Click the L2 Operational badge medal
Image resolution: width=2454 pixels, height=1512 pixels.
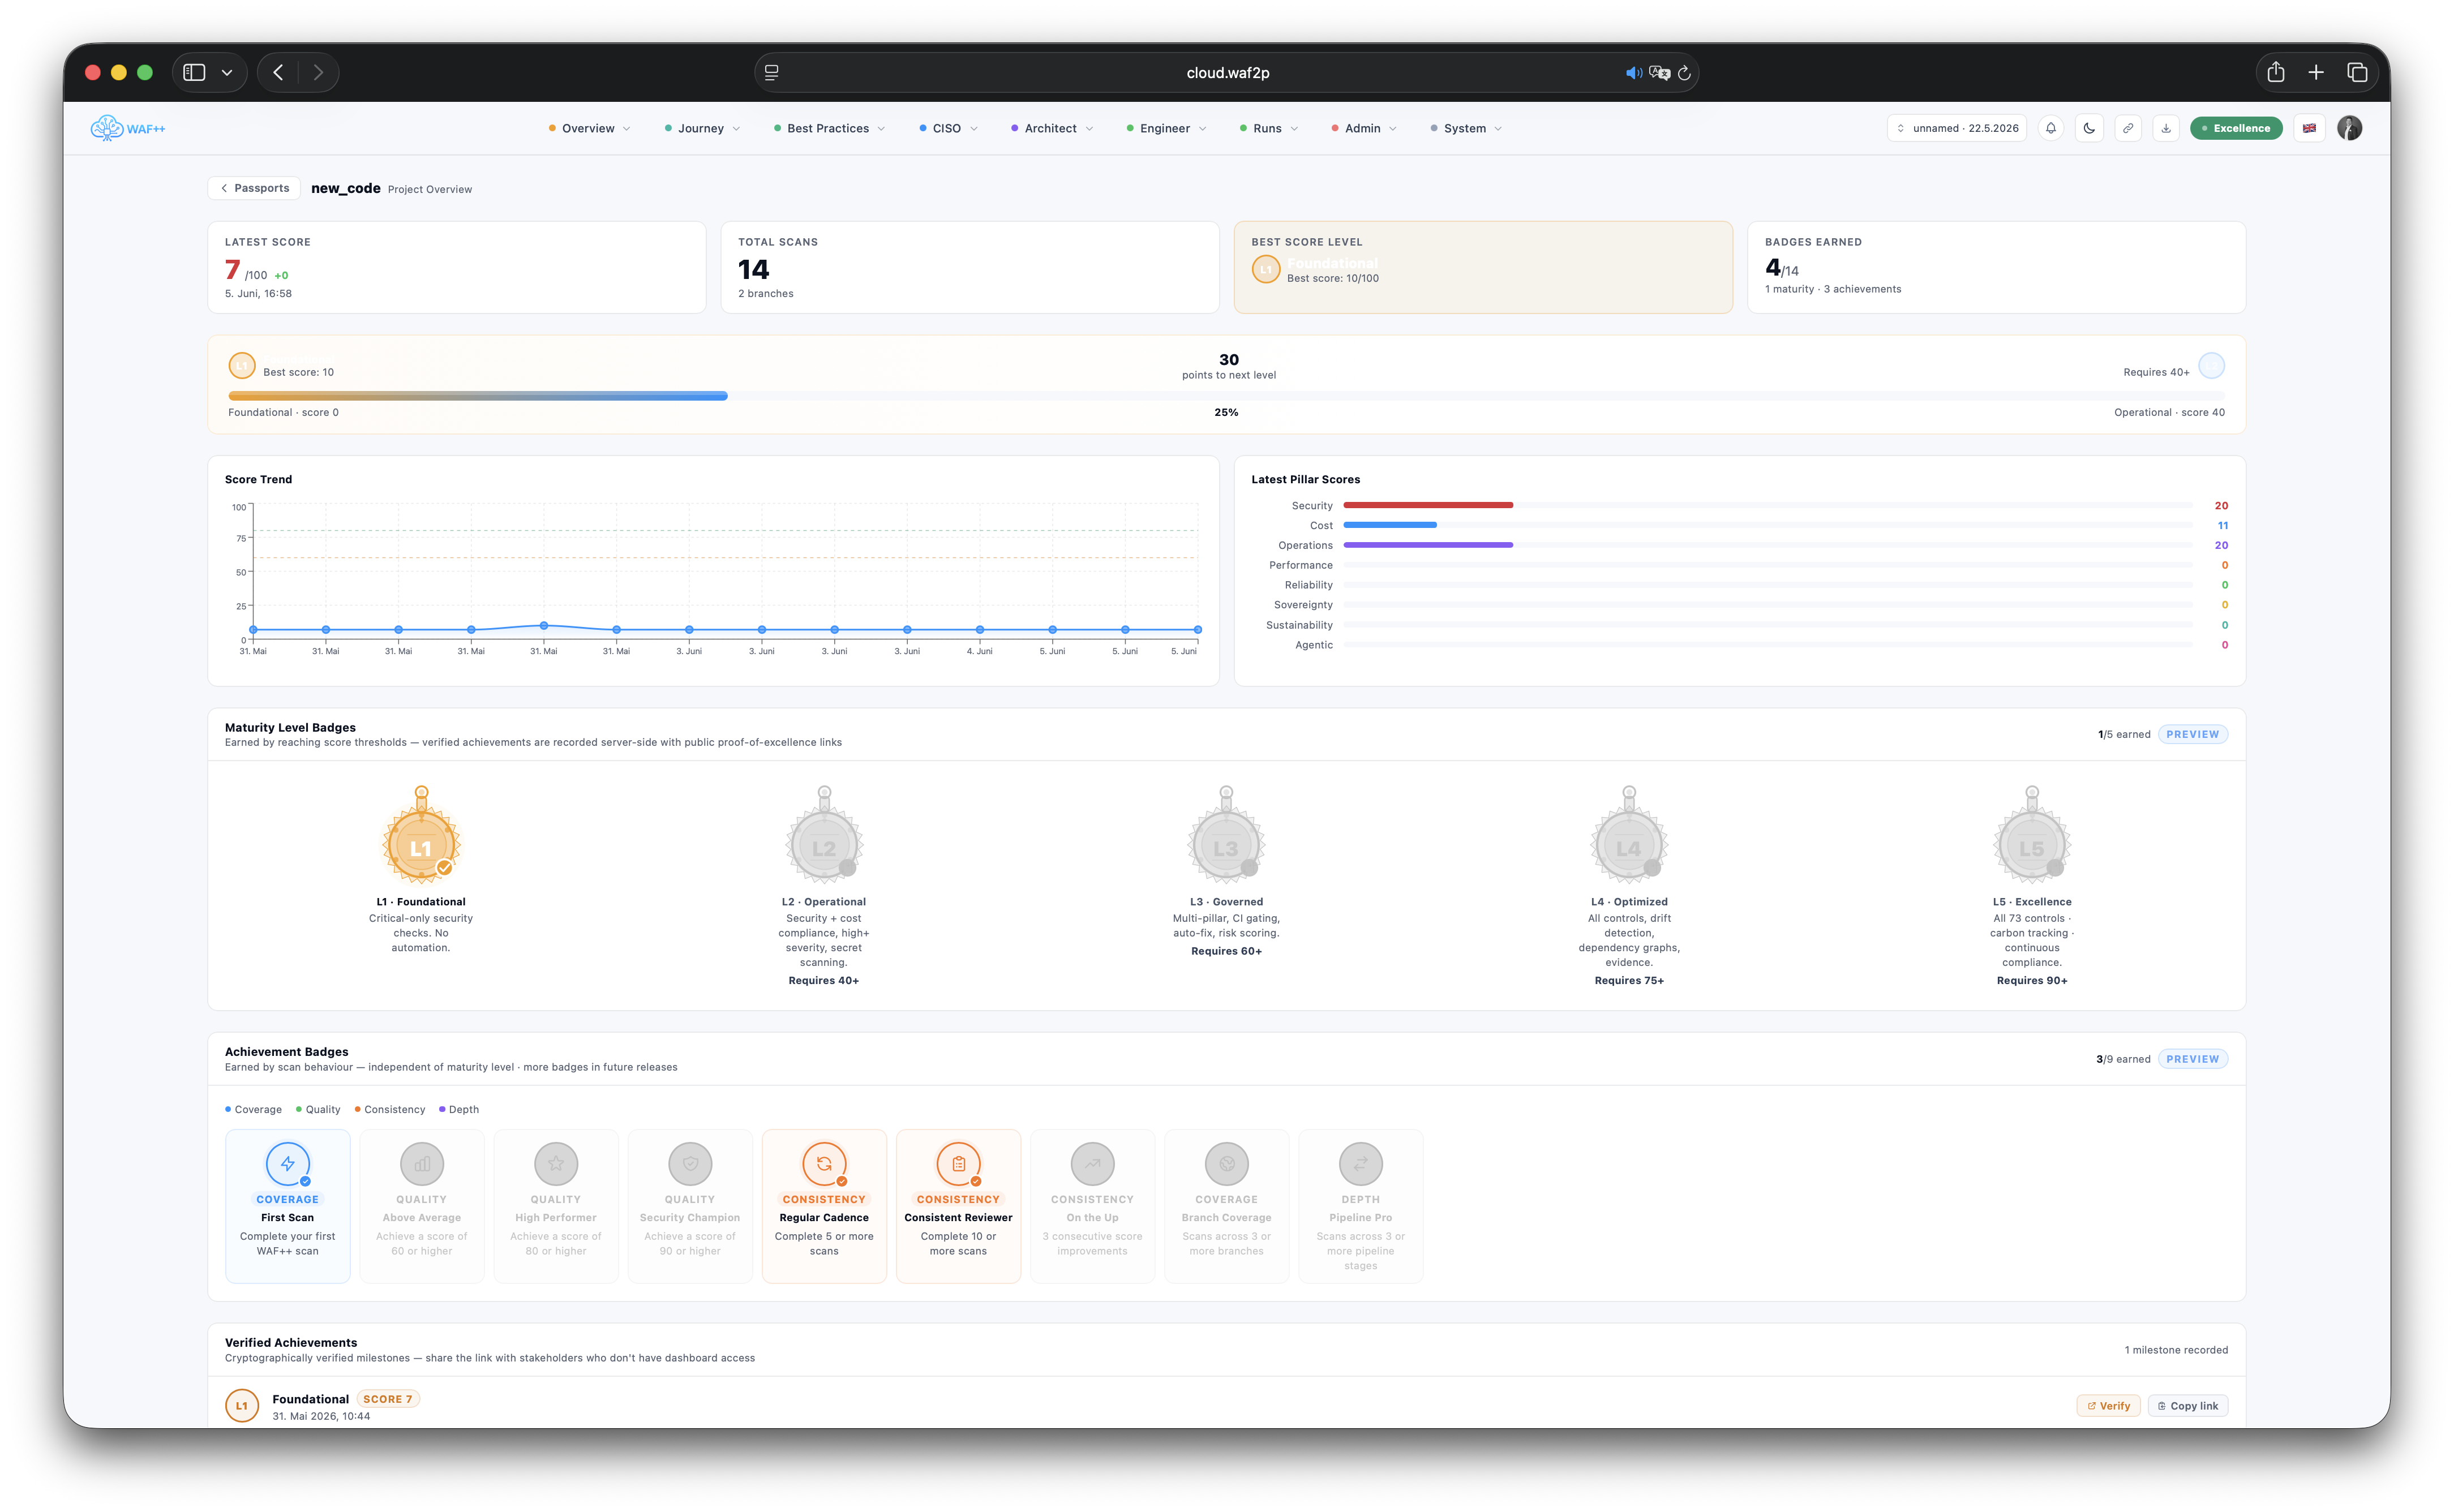coord(824,836)
